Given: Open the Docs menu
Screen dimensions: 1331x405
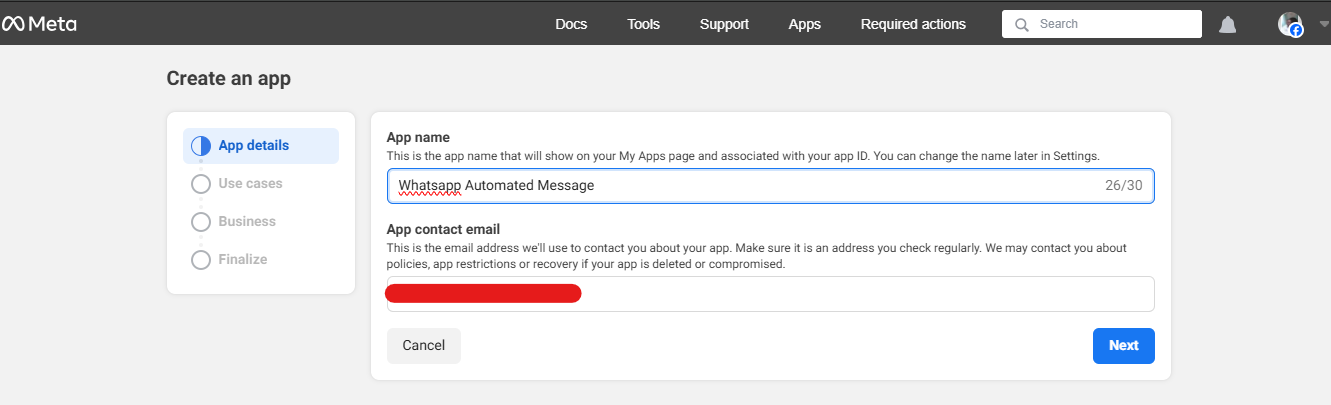Looking at the screenshot, I should [x=571, y=24].
